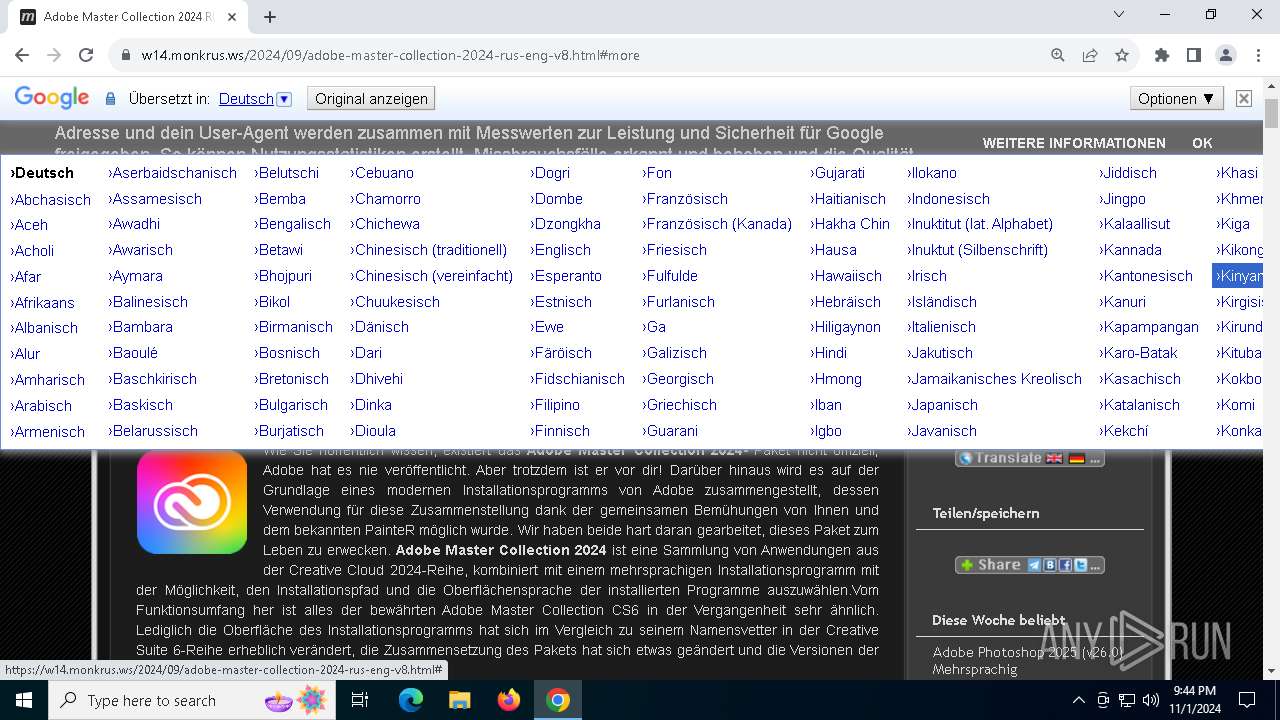Choose Griechisch in the language list
The height and width of the screenshot is (720, 1280).
coord(680,405)
